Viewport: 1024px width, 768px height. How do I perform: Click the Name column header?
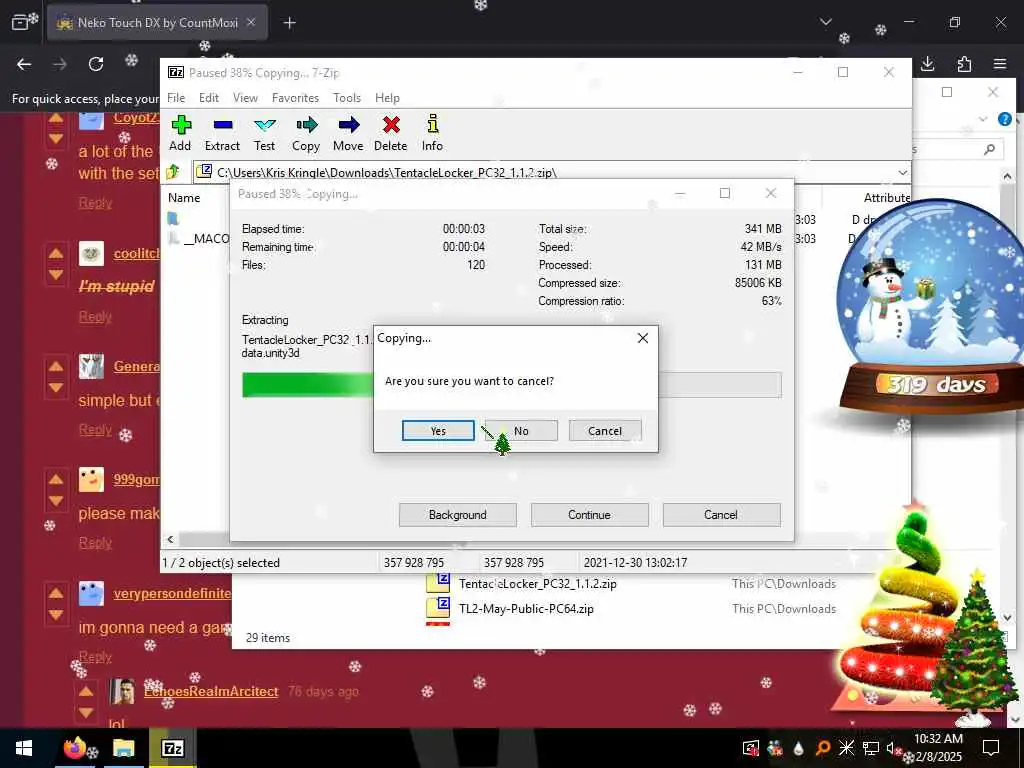point(184,198)
